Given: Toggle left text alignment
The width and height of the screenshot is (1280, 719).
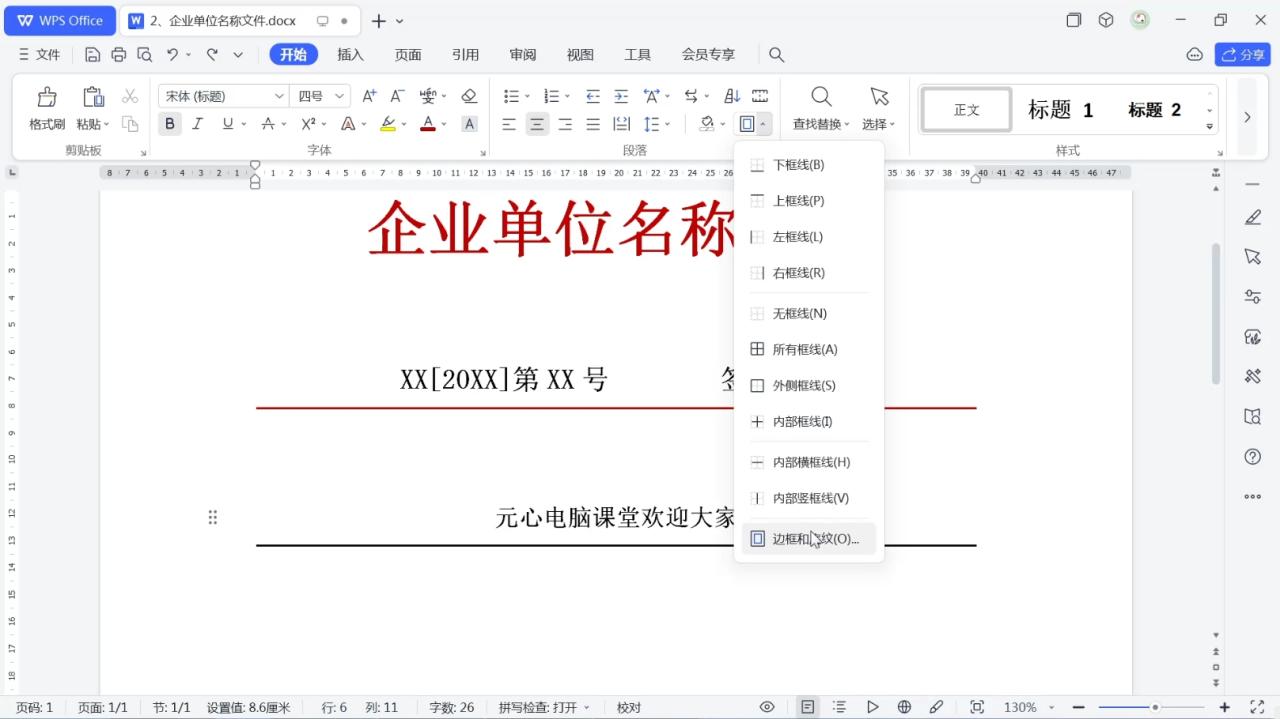Looking at the screenshot, I should pyautogui.click(x=509, y=124).
